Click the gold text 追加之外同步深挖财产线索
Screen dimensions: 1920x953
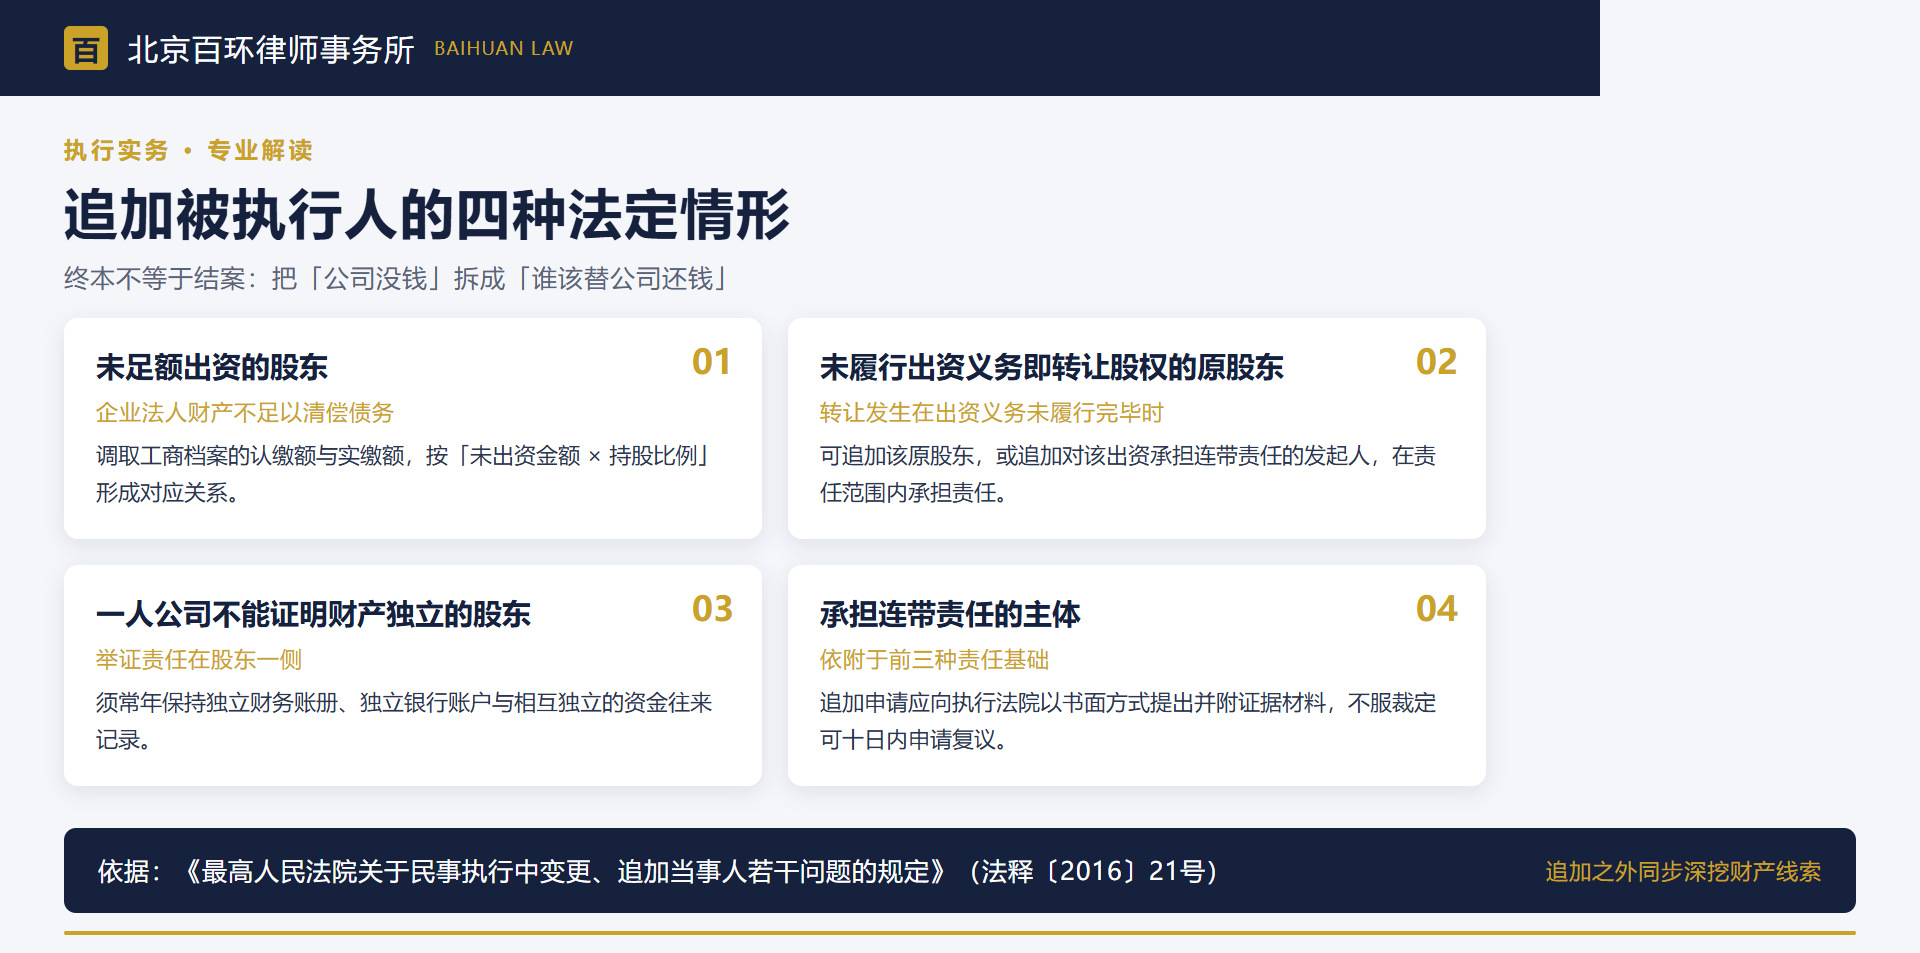click(x=1683, y=871)
